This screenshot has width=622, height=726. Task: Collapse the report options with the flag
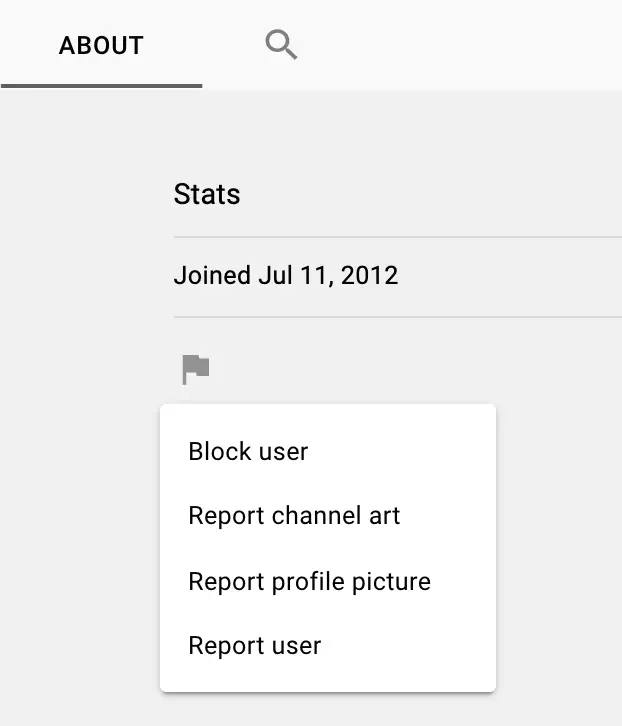tap(196, 369)
